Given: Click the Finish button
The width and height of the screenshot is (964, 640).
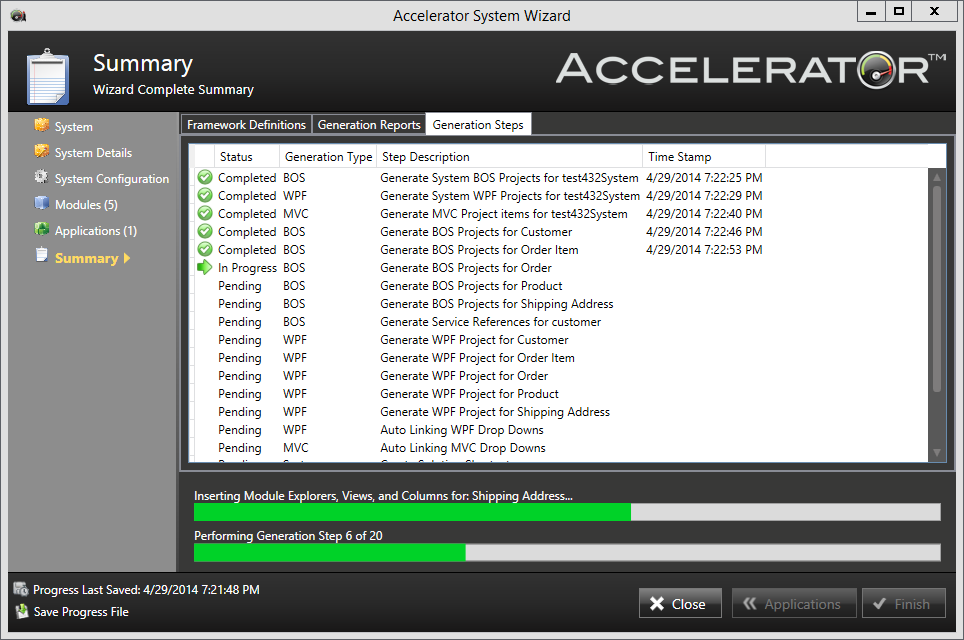Looking at the screenshot, I should pyautogui.click(x=904, y=604).
